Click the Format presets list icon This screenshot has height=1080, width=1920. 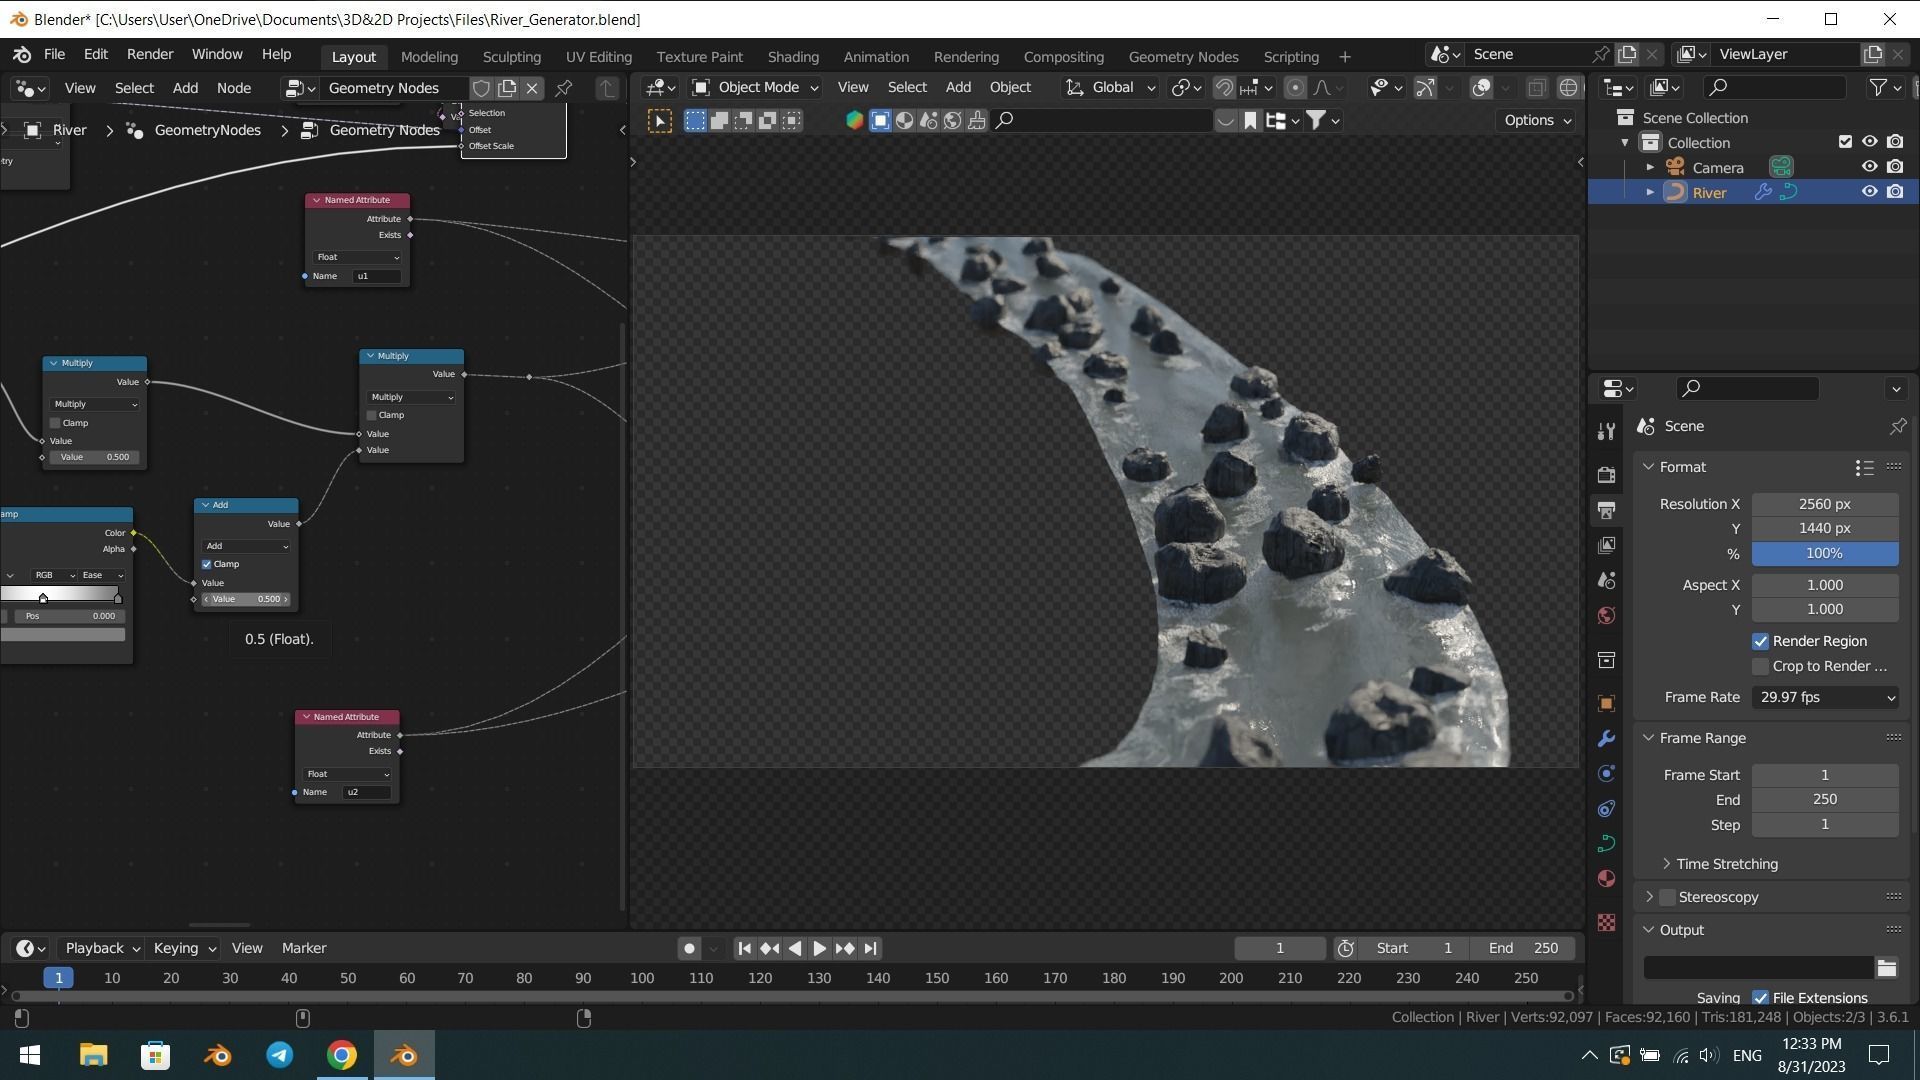pyautogui.click(x=1864, y=467)
